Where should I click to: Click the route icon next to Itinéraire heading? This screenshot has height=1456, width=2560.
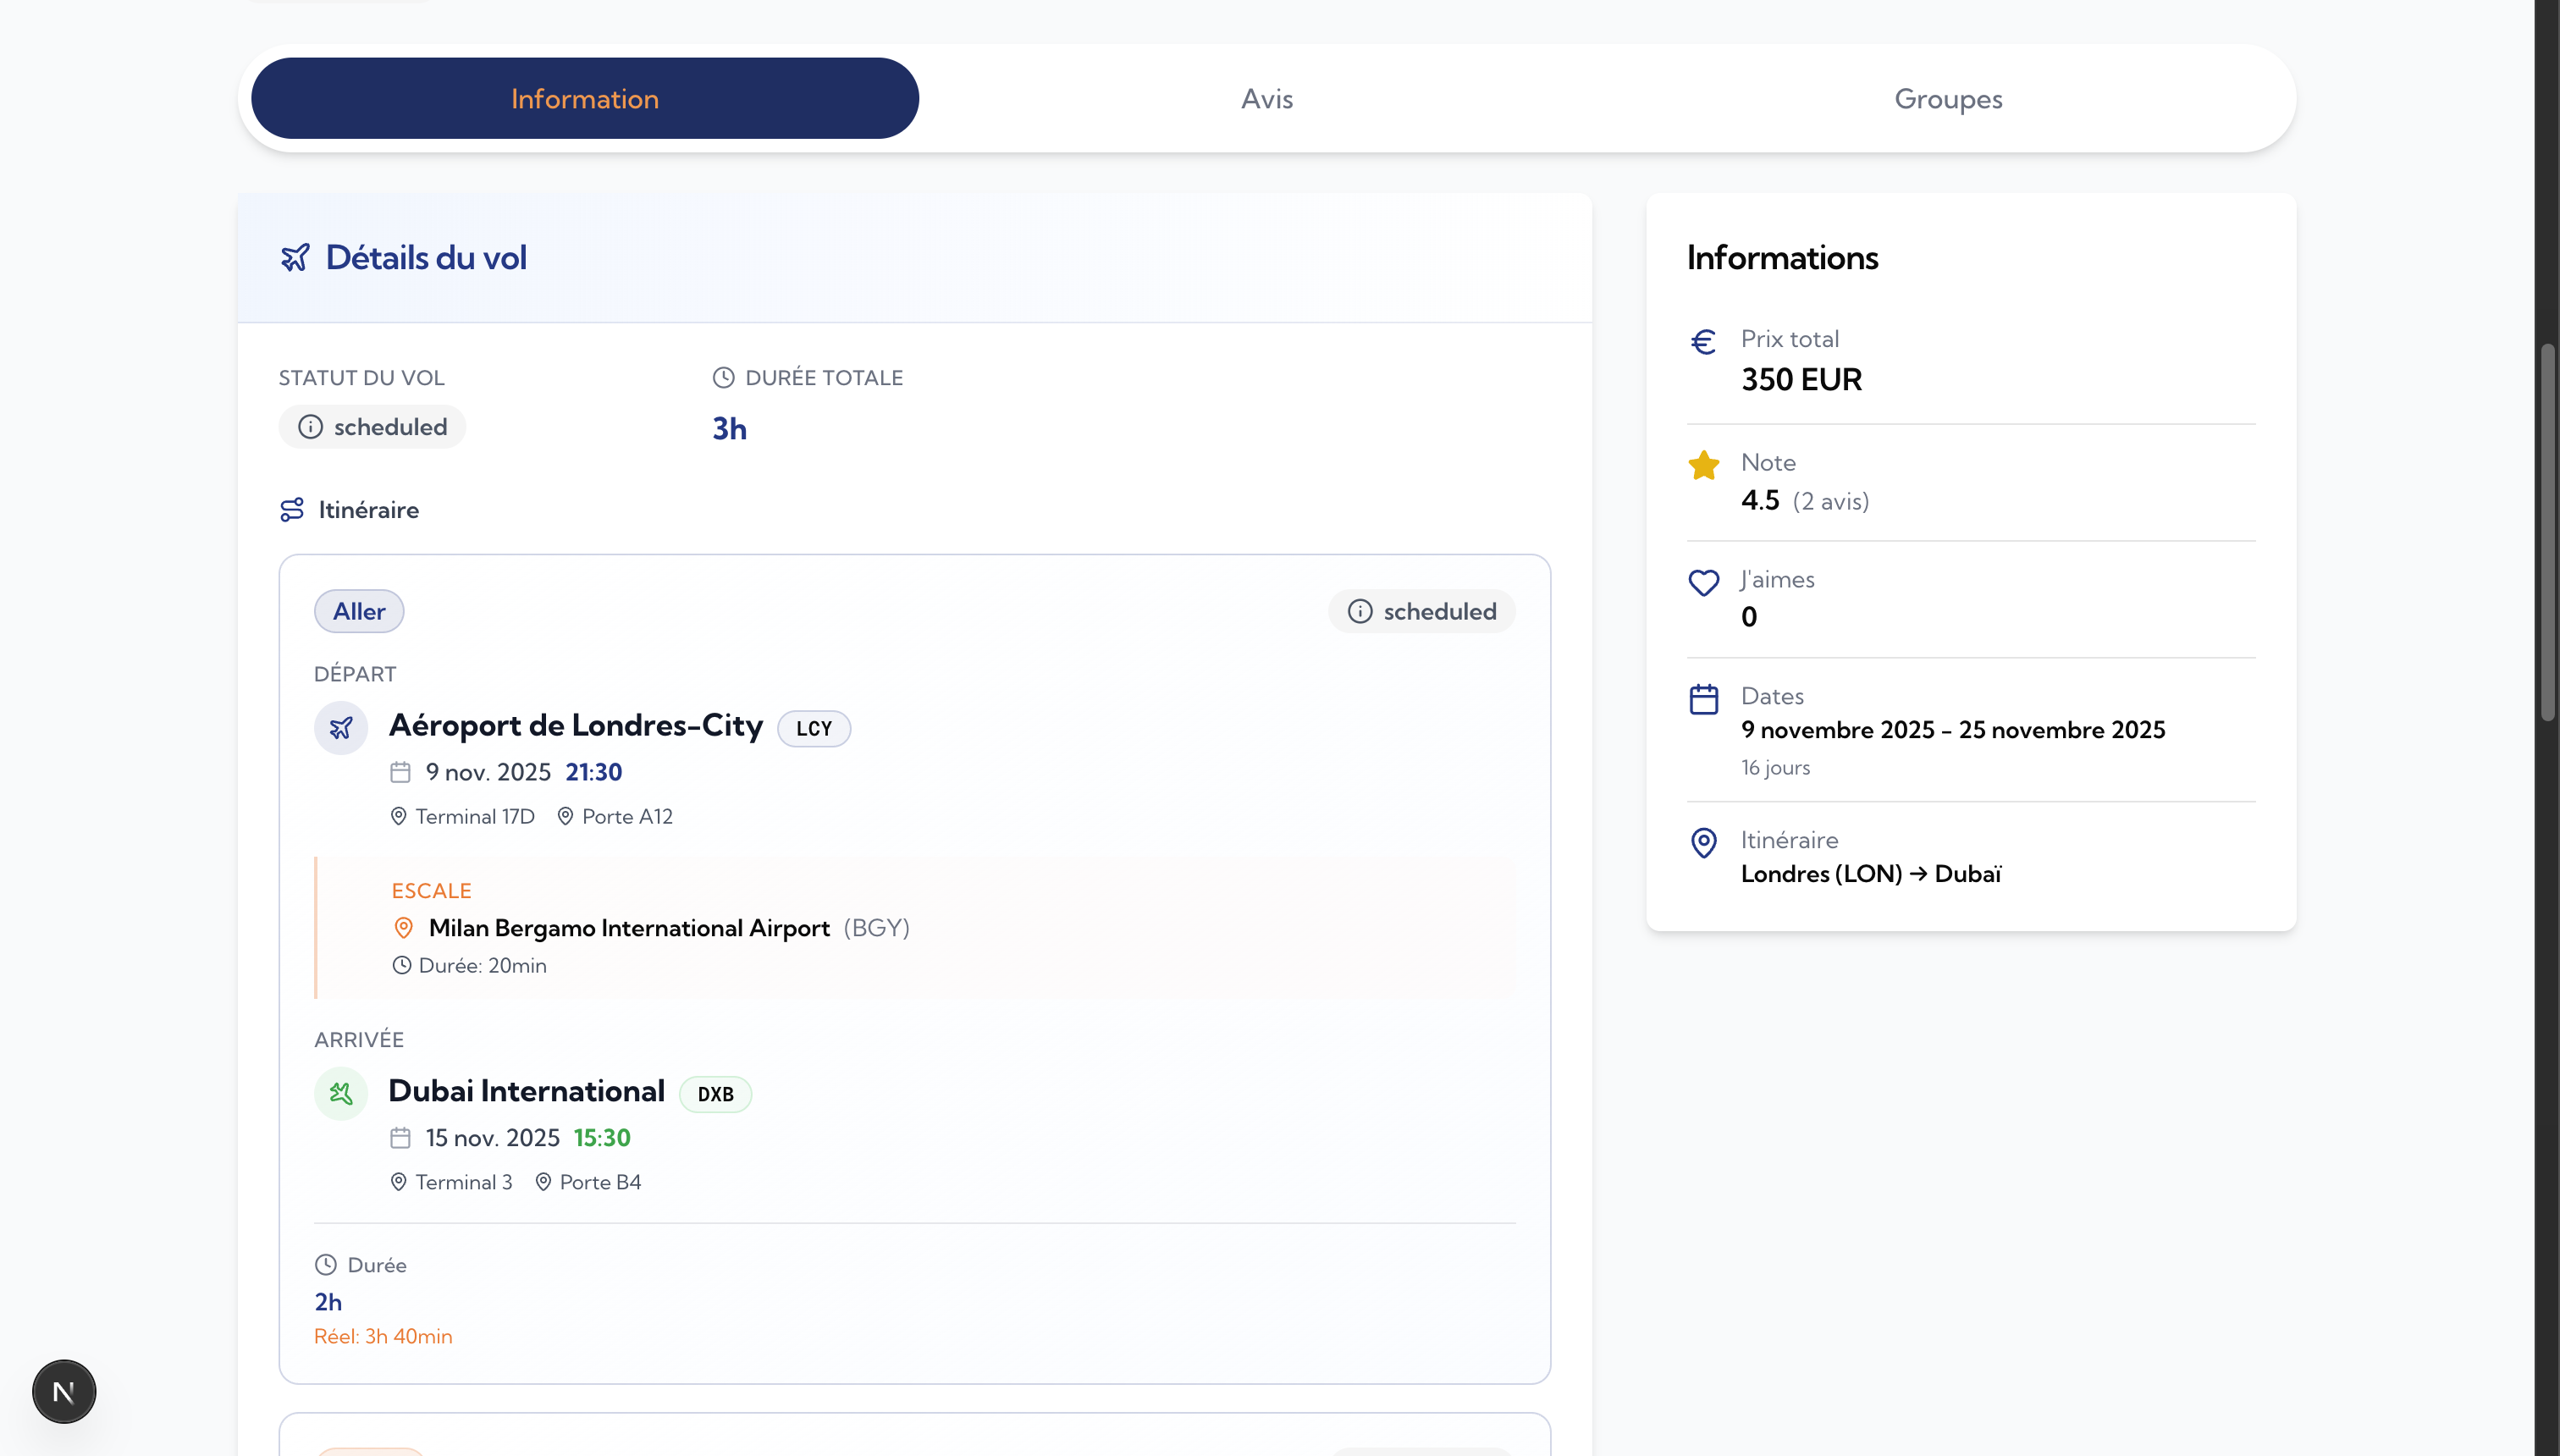pos(292,510)
